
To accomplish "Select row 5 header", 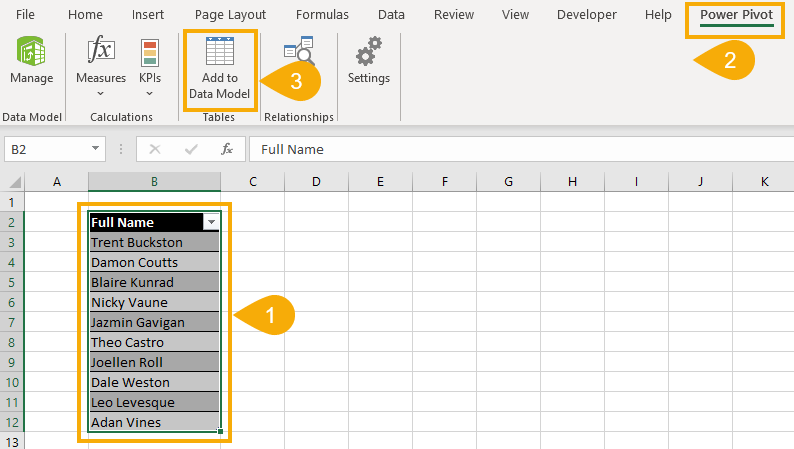I will 12,282.
